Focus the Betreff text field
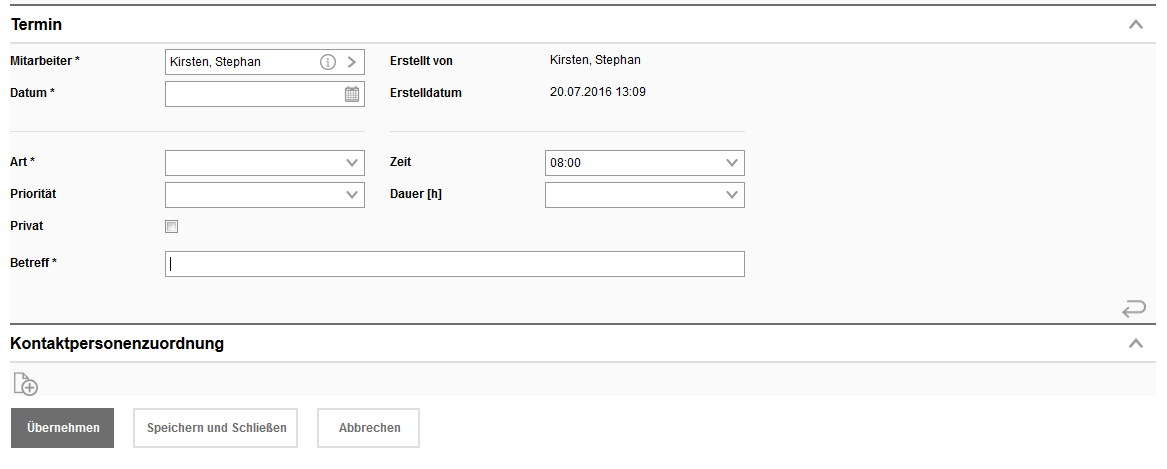 [x=455, y=264]
